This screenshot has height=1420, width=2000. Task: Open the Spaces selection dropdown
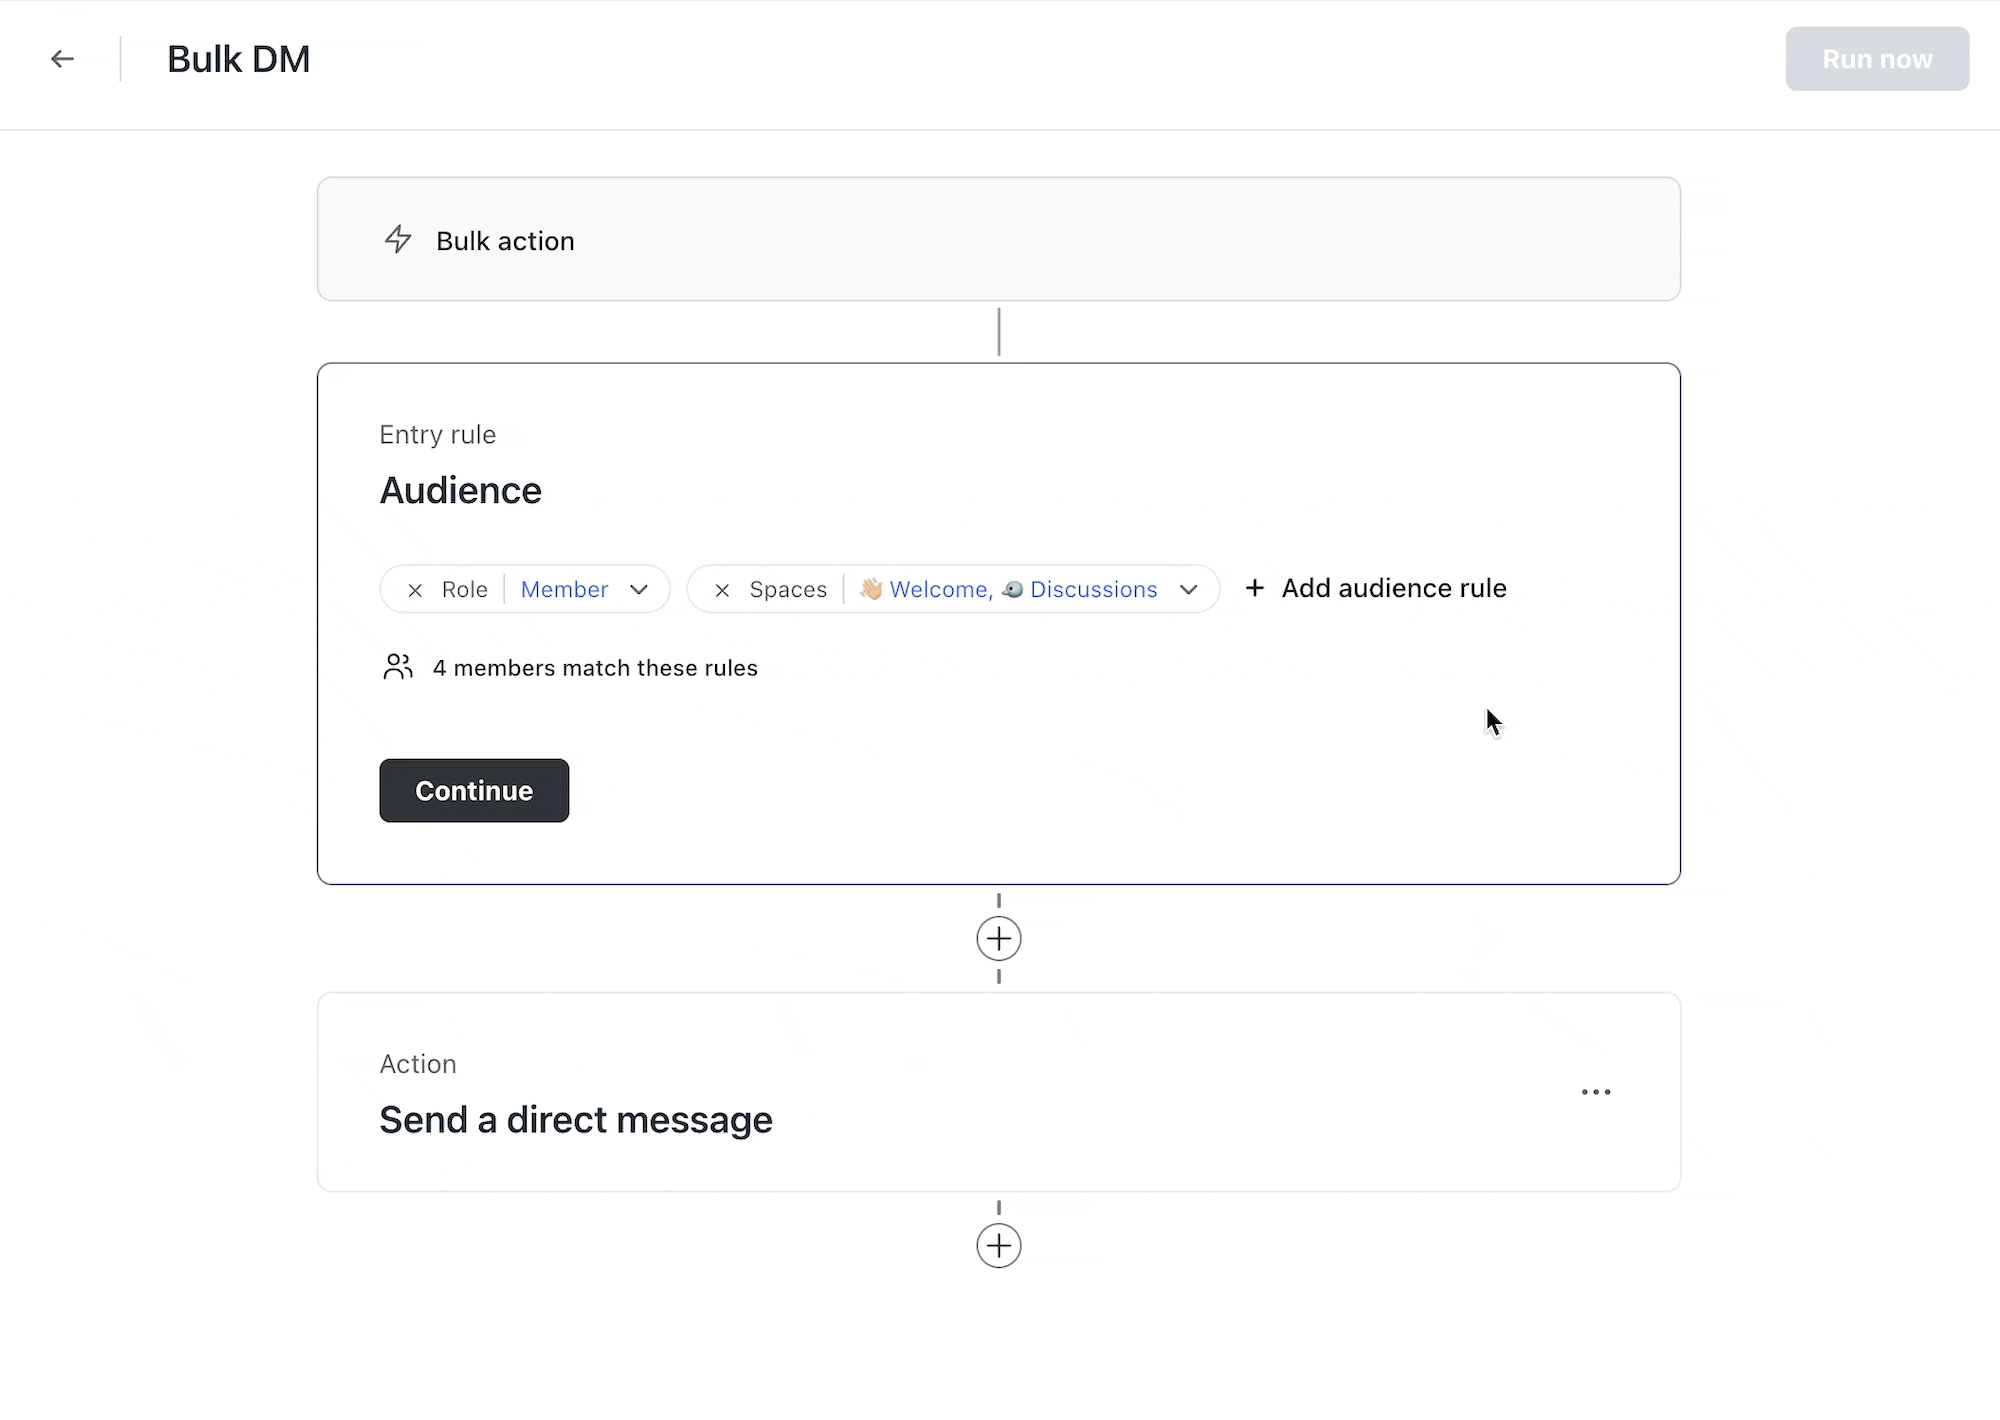point(1189,590)
